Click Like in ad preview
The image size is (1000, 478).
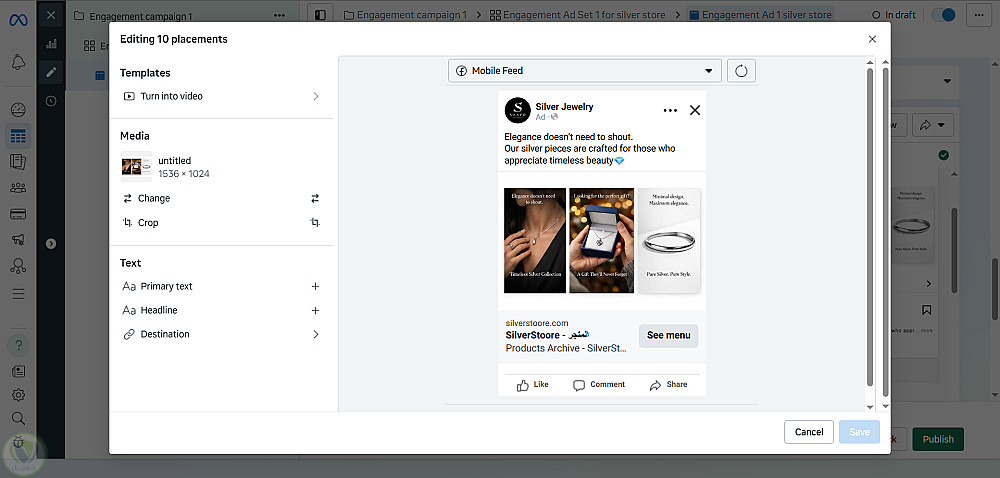point(533,384)
